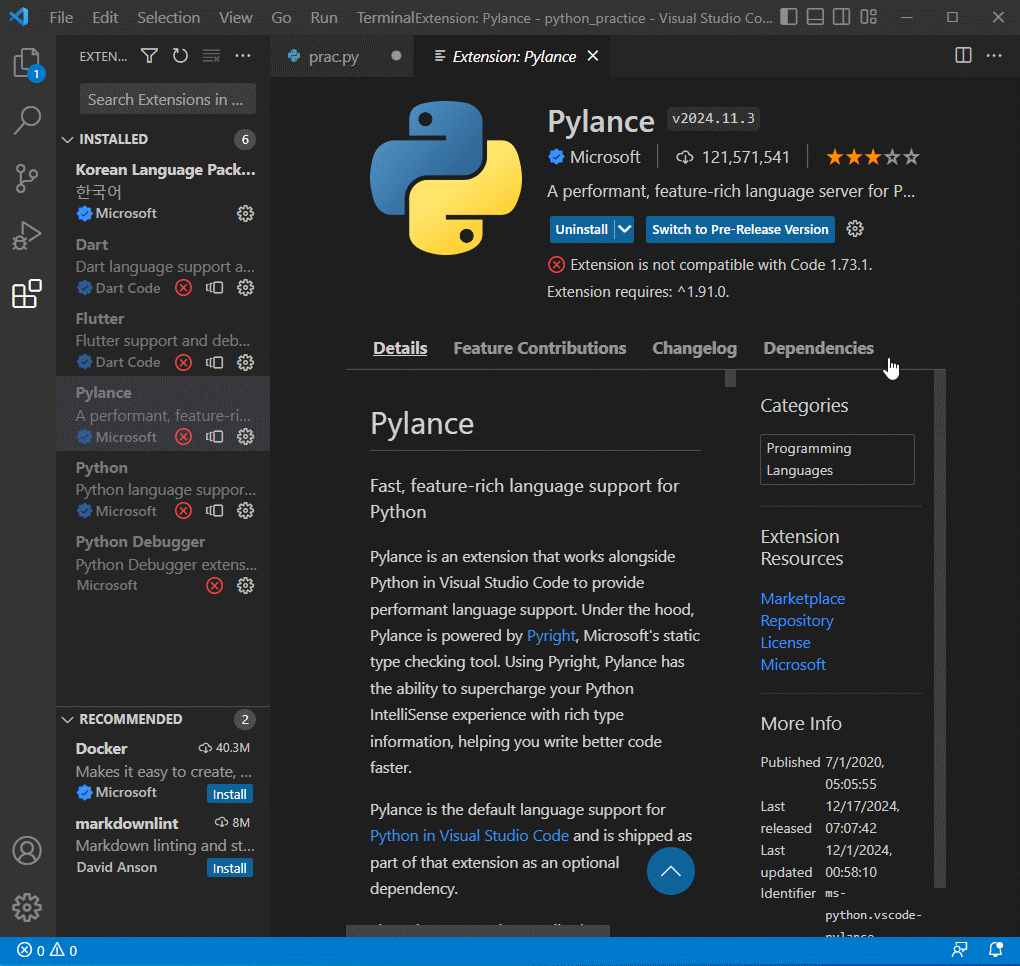Open Views and More Actions in Extensions sidebar
Image resolution: width=1020 pixels, height=966 pixels.
(243, 56)
